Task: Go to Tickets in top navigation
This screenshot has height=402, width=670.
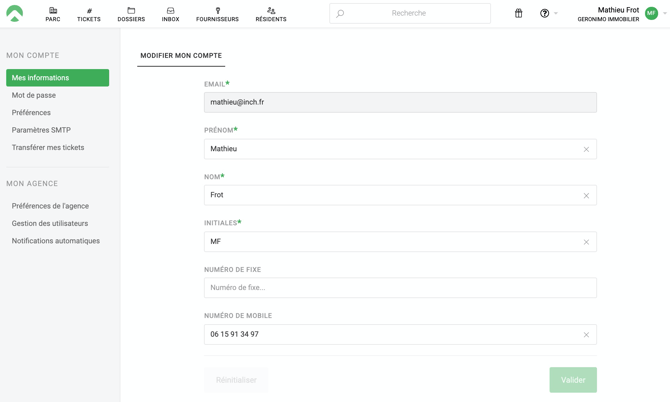Action: click(x=89, y=14)
